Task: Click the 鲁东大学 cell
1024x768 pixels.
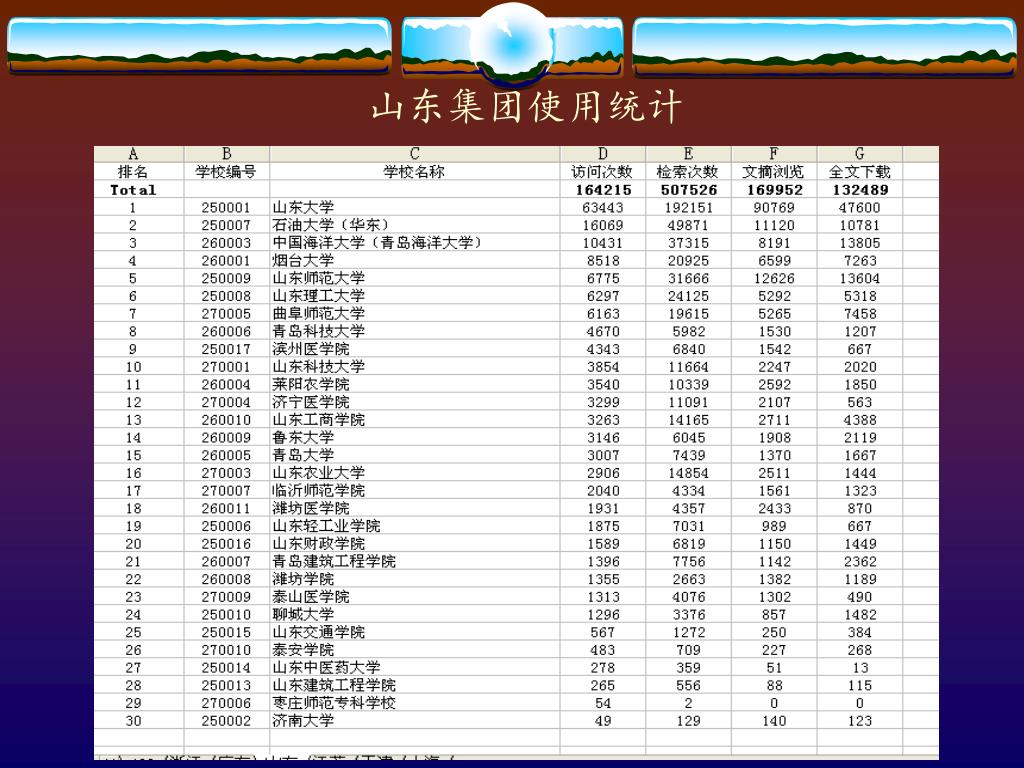Action: pyautogui.click(x=415, y=437)
